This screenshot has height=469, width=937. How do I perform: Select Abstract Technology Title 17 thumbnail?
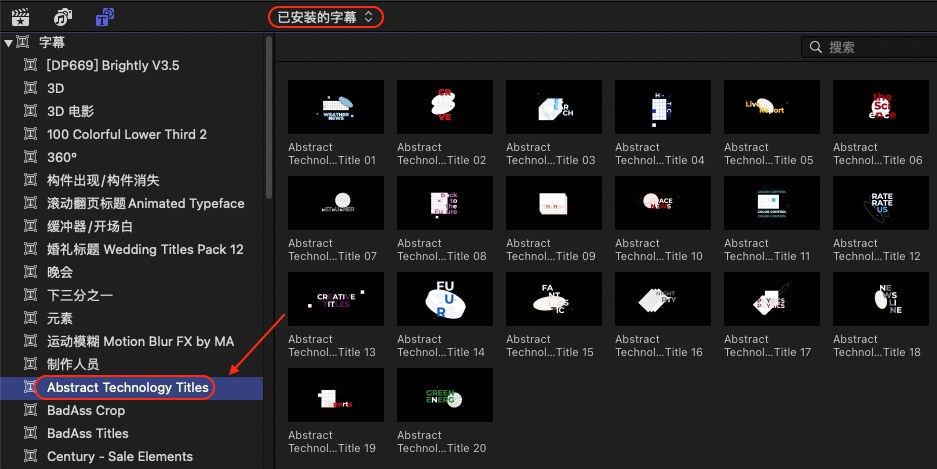tap(772, 299)
